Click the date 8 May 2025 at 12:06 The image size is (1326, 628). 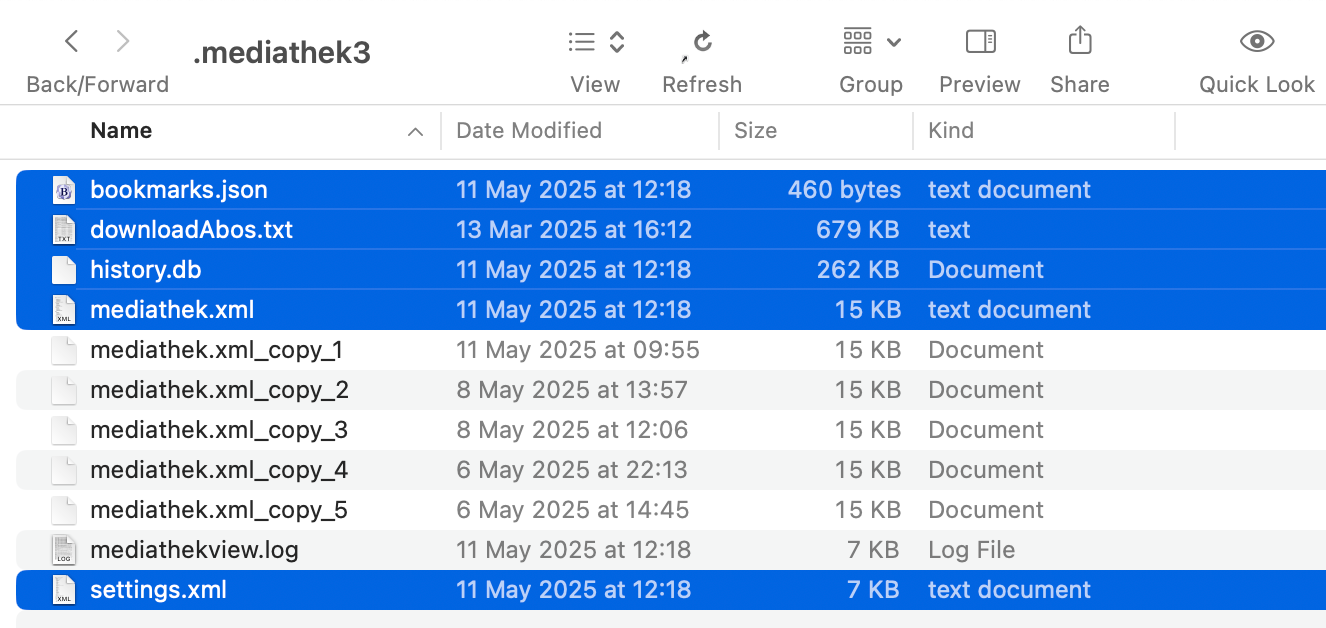tap(572, 430)
